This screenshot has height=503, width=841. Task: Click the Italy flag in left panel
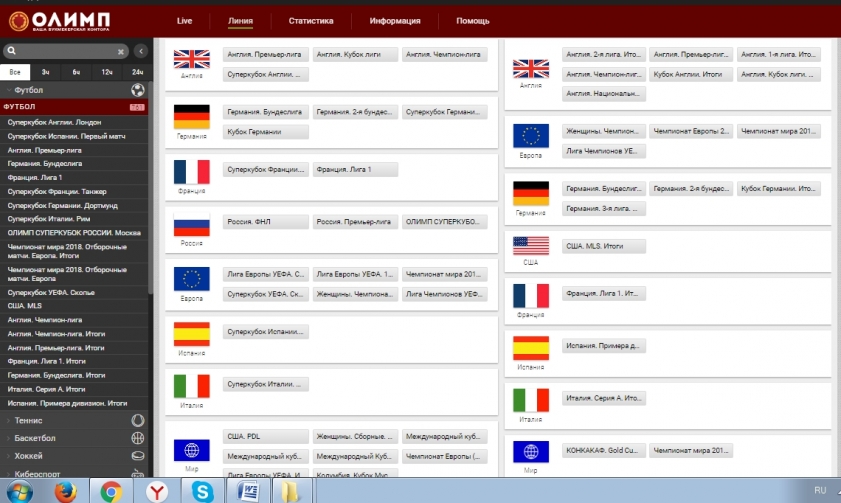tap(191, 387)
